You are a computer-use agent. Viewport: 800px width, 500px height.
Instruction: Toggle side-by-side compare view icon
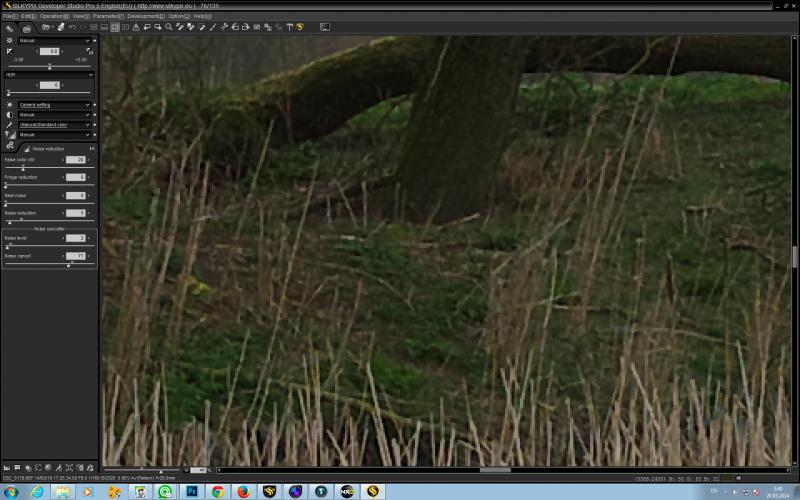click(x=126, y=27)
